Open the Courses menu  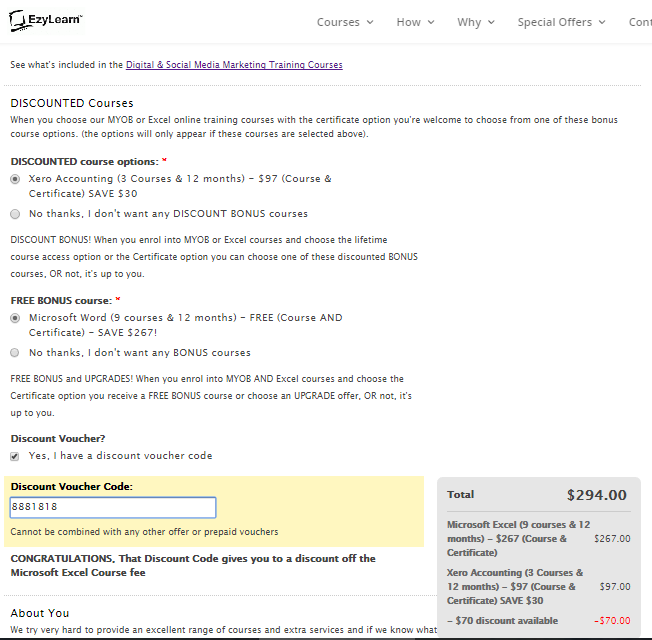[345, 22]
